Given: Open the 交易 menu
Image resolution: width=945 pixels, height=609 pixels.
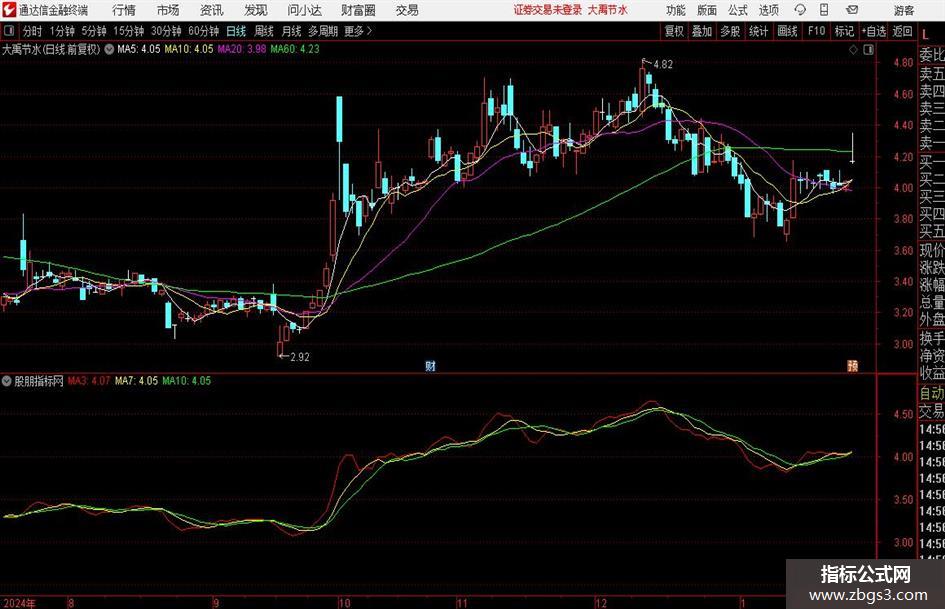Looking at the screenshot, I should point(407,10).
